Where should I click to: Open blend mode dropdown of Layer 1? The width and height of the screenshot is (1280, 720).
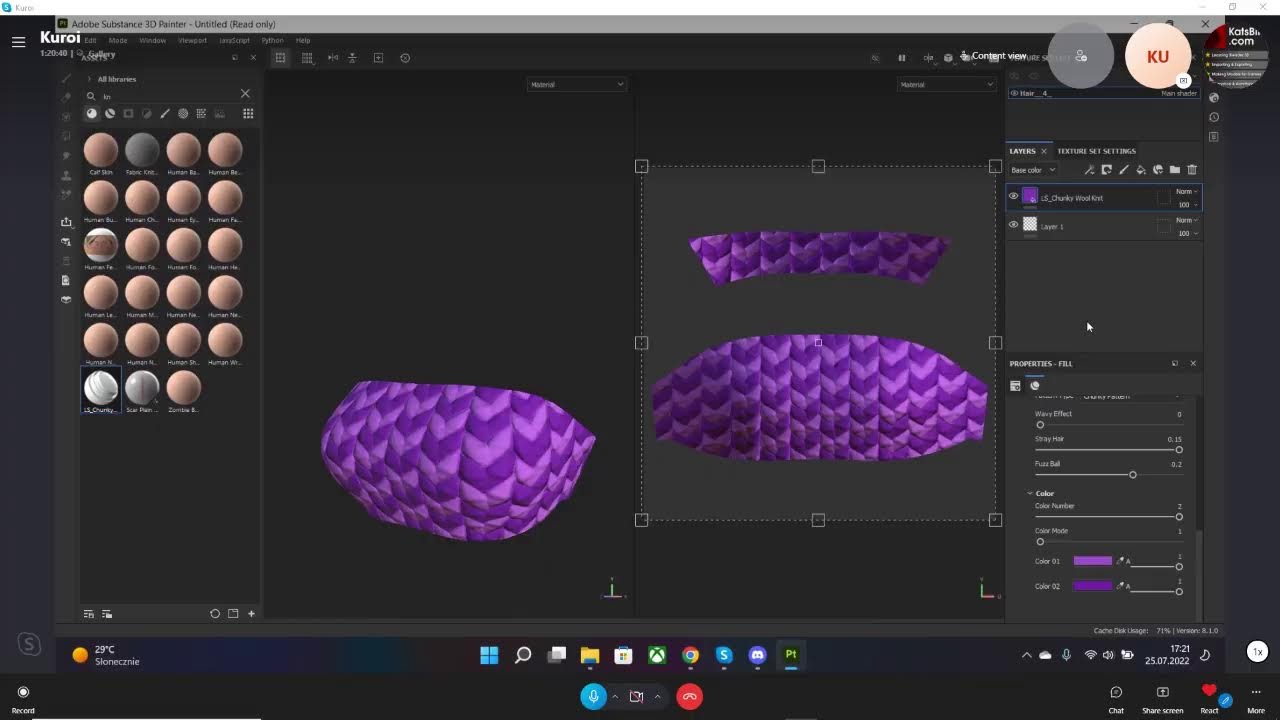point(1187,220)
